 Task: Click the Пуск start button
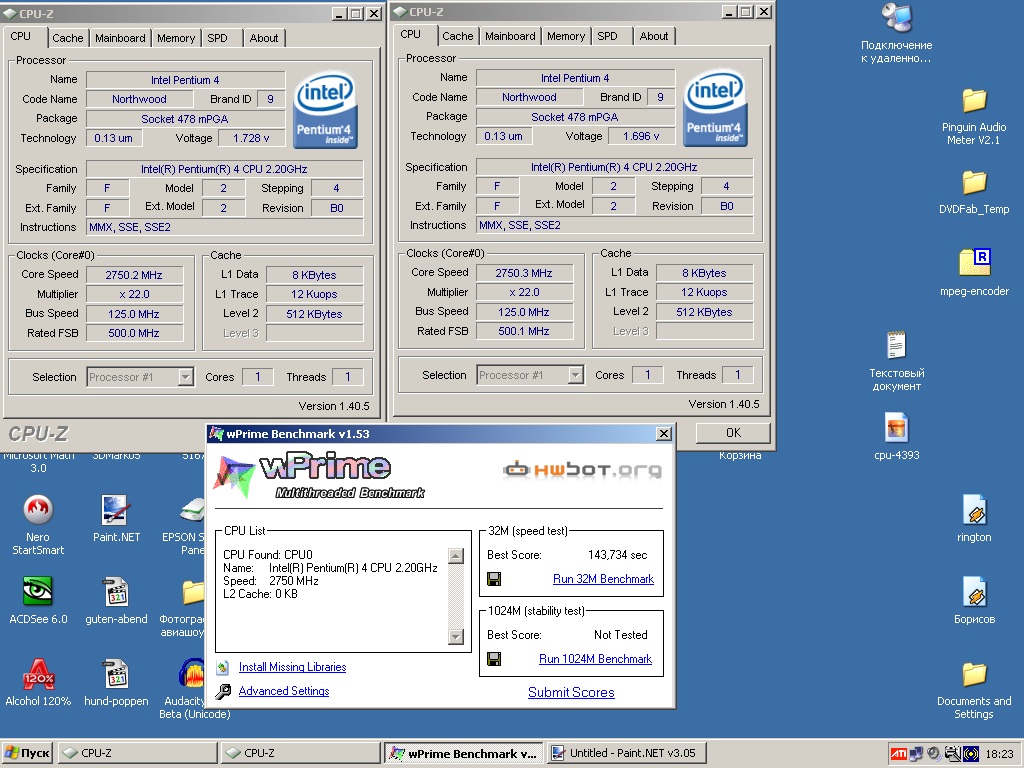click(x=27, y=753)
